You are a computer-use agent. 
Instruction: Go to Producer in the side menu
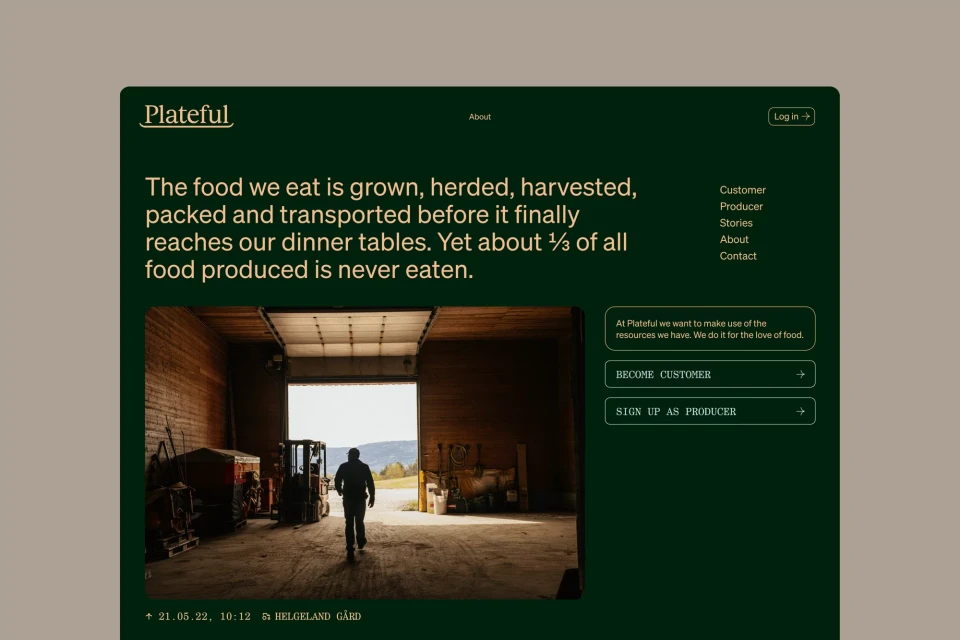click(741, 207)
